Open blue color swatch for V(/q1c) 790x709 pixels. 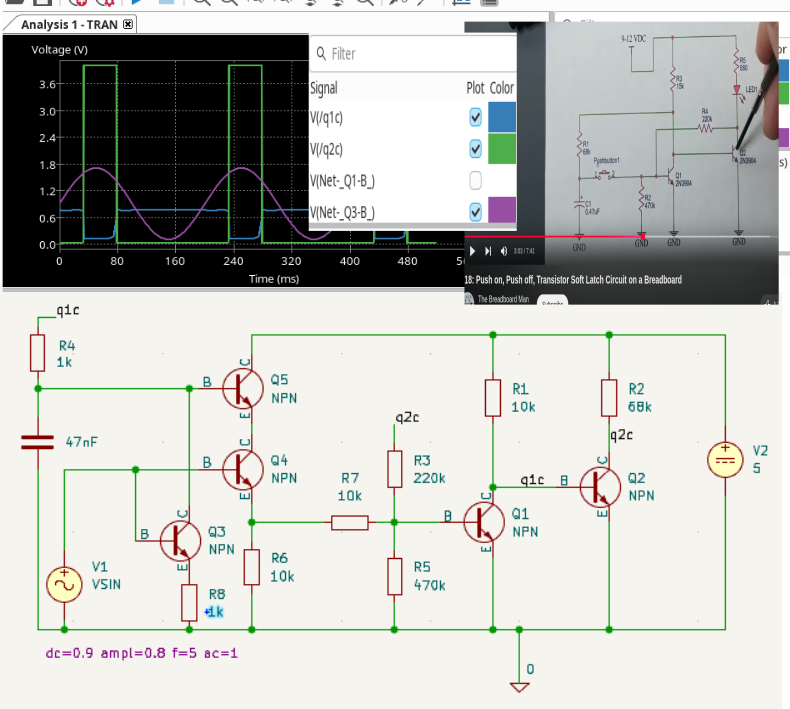(x=502, y=117)
